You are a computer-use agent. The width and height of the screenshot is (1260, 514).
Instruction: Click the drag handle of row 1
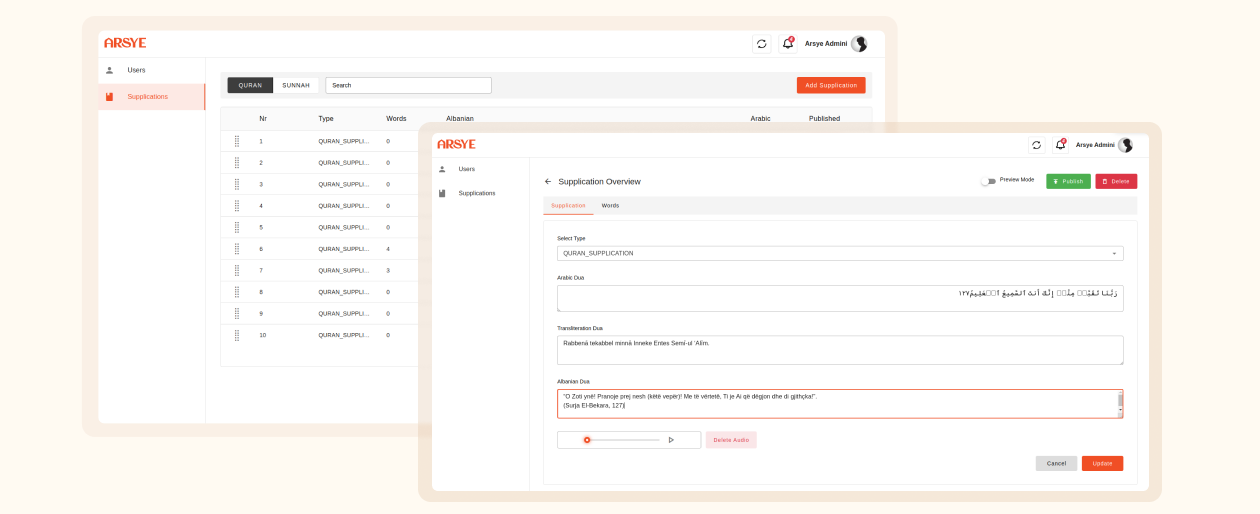pos(237,141)
